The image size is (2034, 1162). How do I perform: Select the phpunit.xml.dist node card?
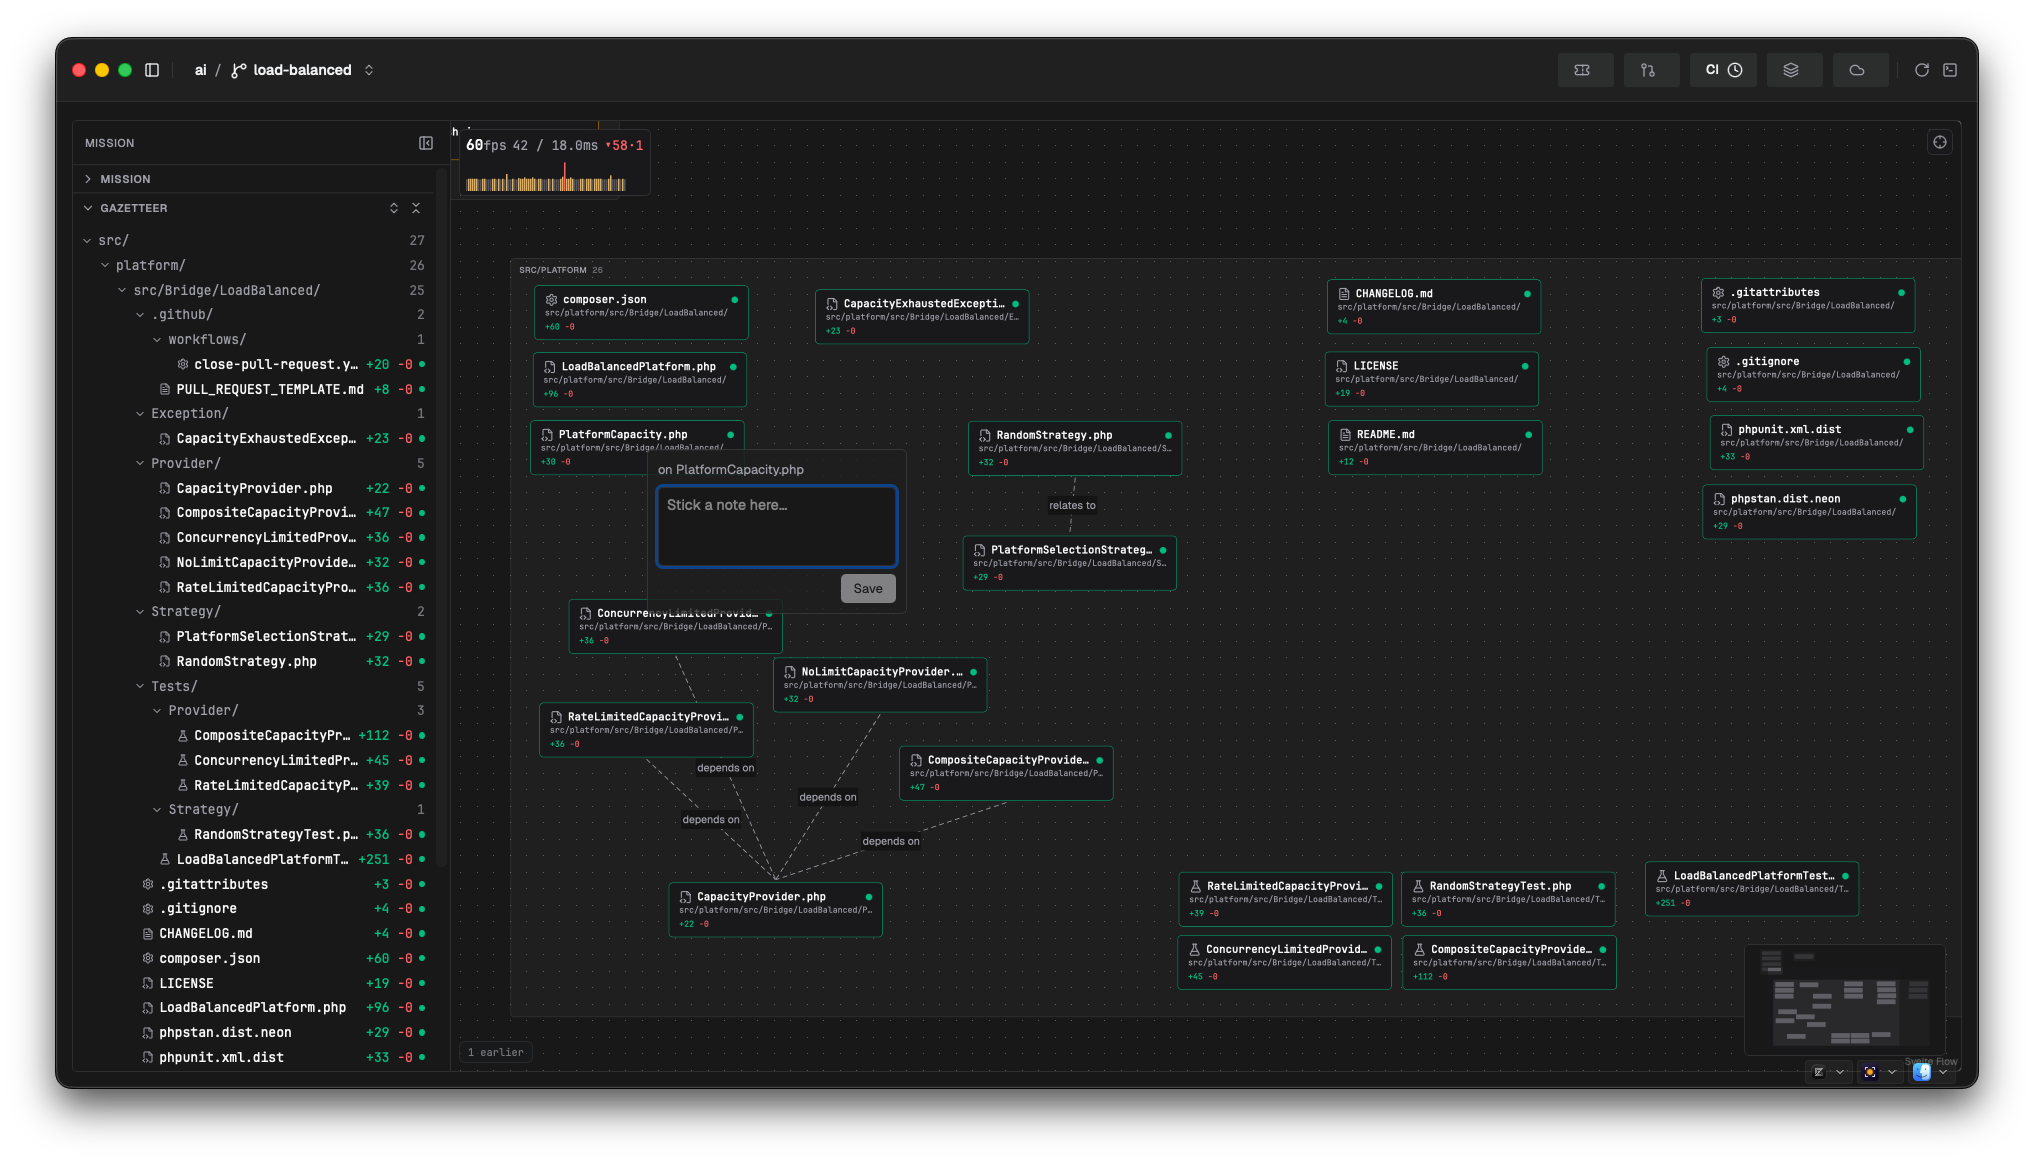click(x=1816, y=442)
